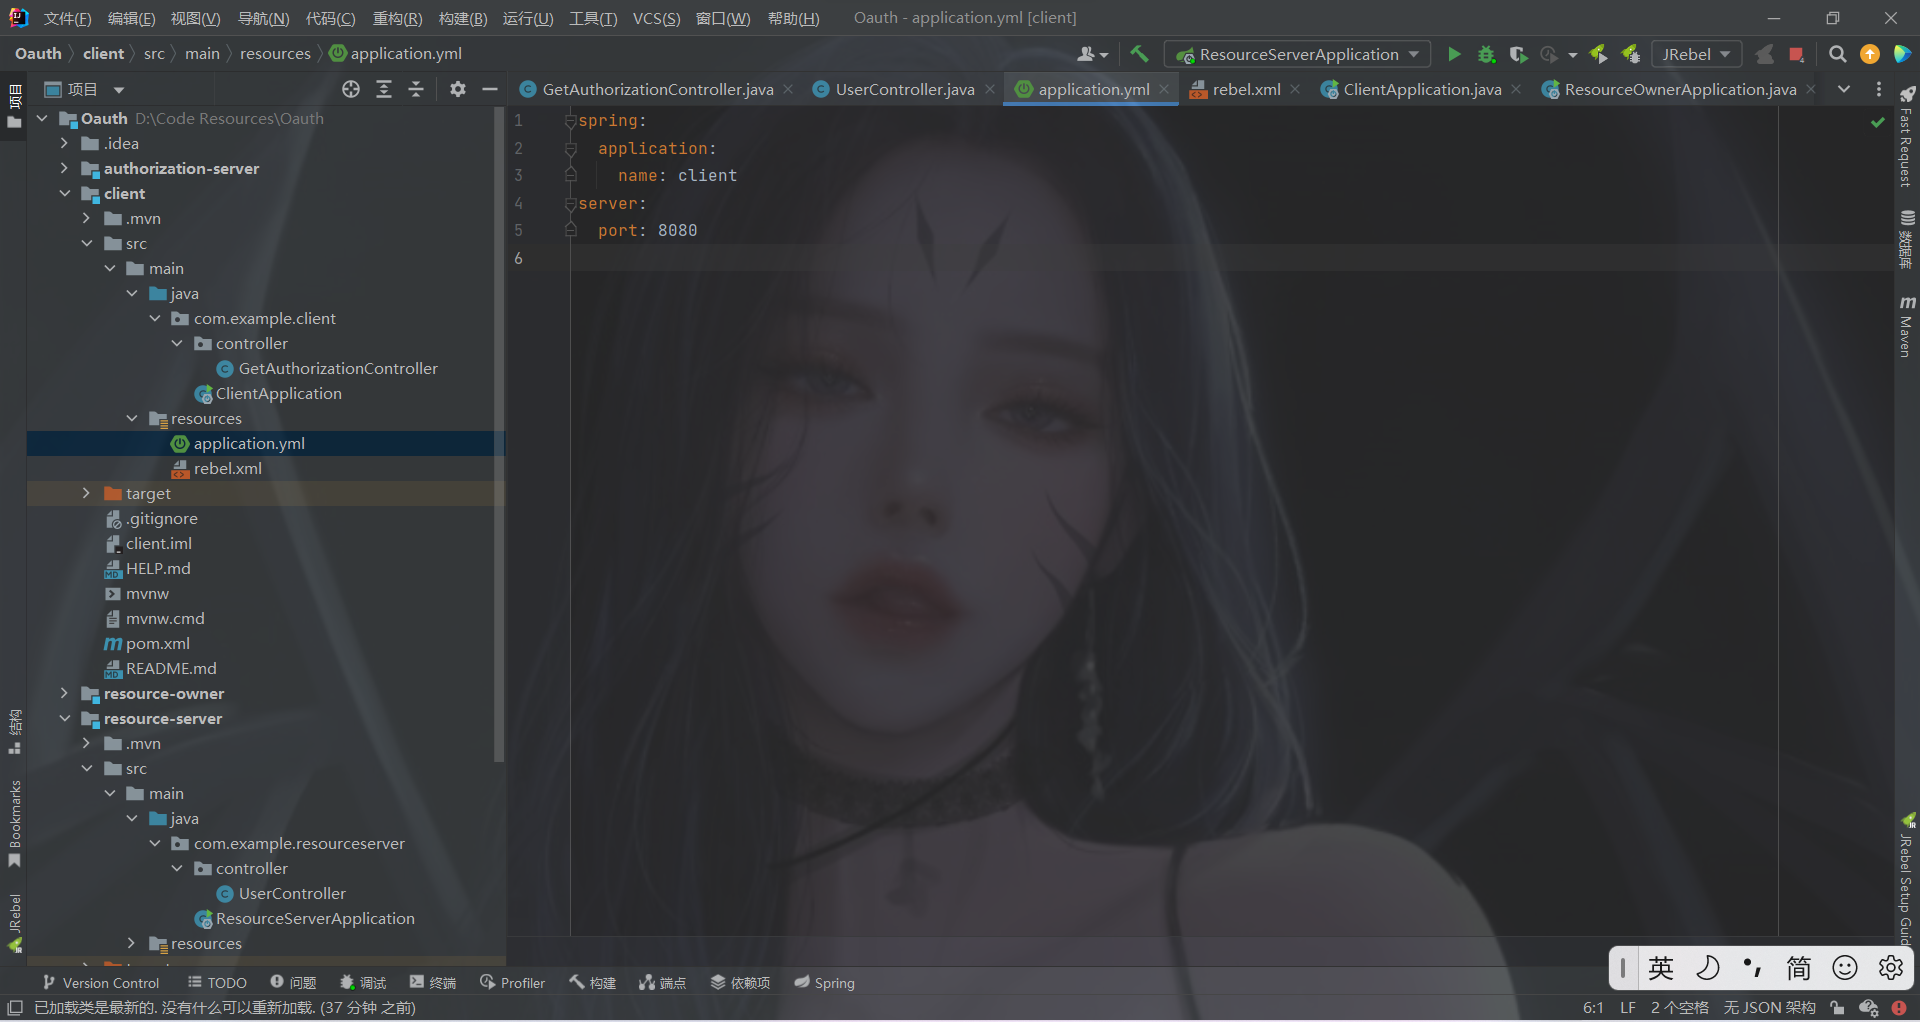Viewport: 1920px width, 1022px height.
Task: Open the 文件(F) menu
Action: pos(66,18)
